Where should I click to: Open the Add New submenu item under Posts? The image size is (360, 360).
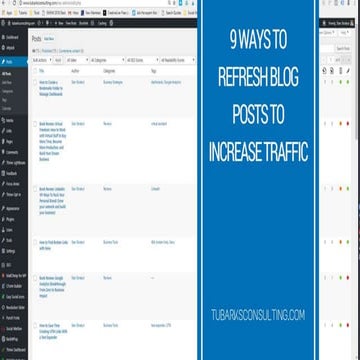point(7,83)
